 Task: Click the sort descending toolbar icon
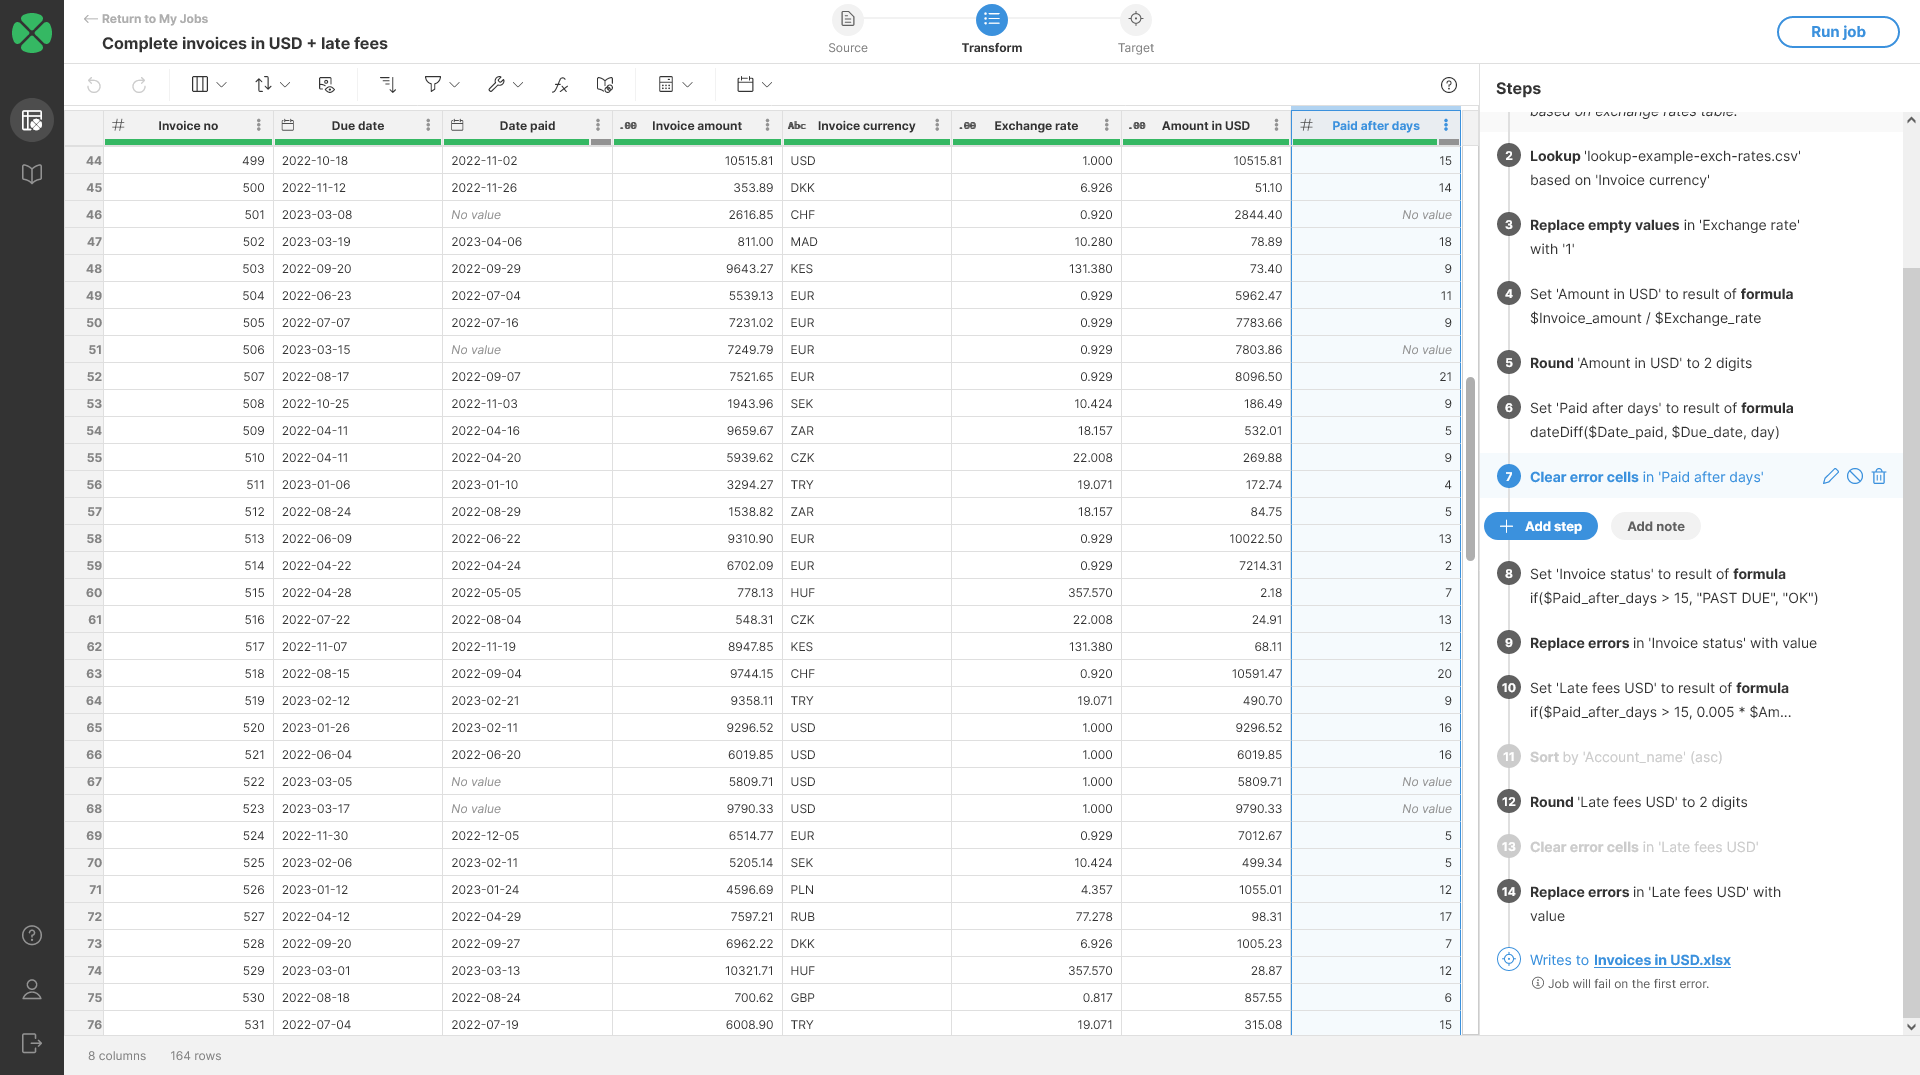pos(388,85)
